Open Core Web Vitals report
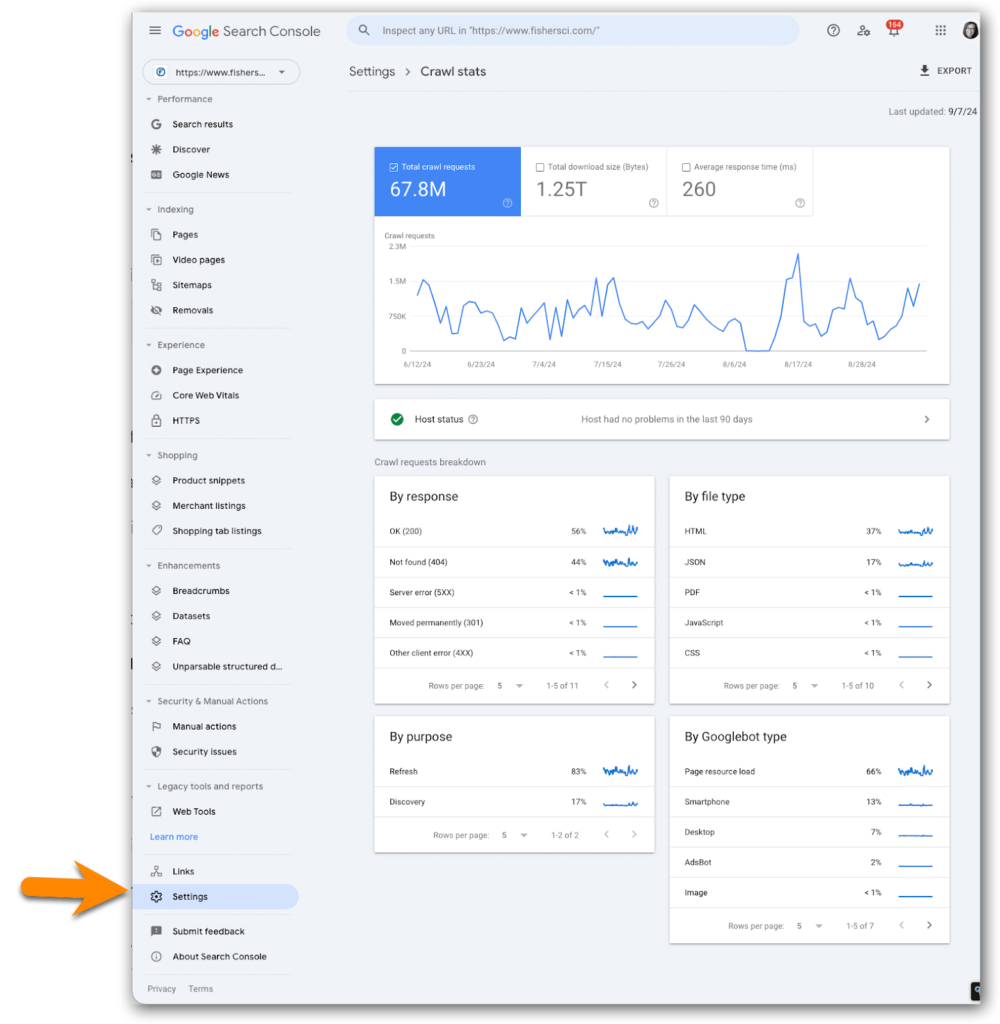The image size is (1000, 1024). 205,395
